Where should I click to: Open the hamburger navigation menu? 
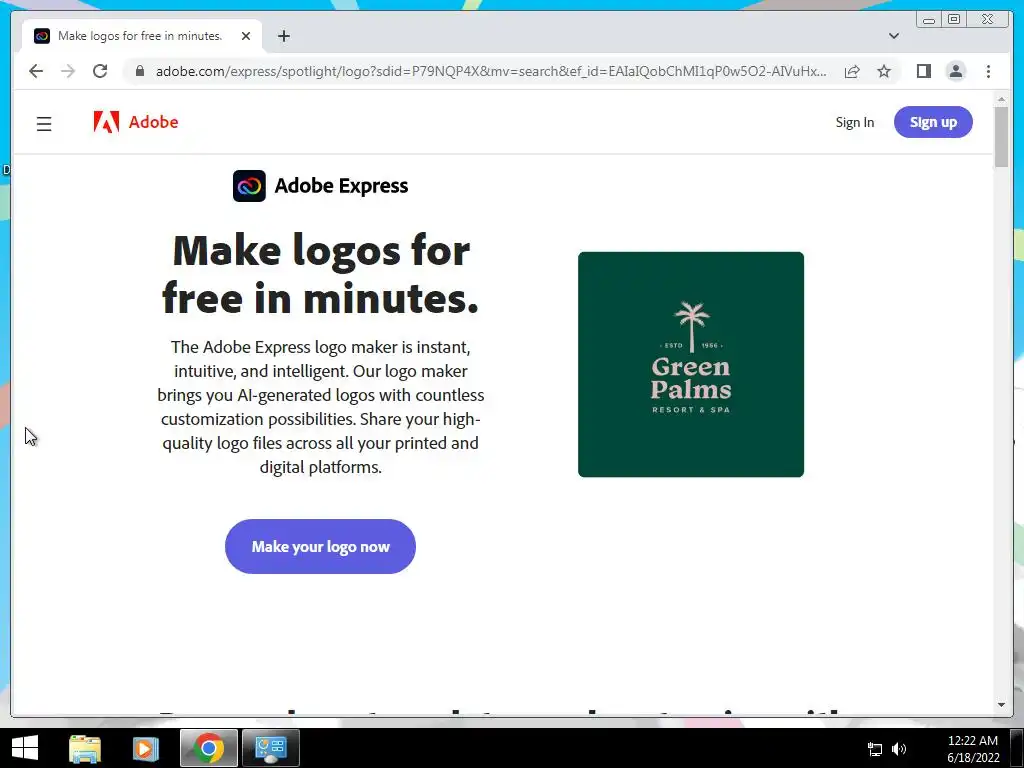[44, 123]
